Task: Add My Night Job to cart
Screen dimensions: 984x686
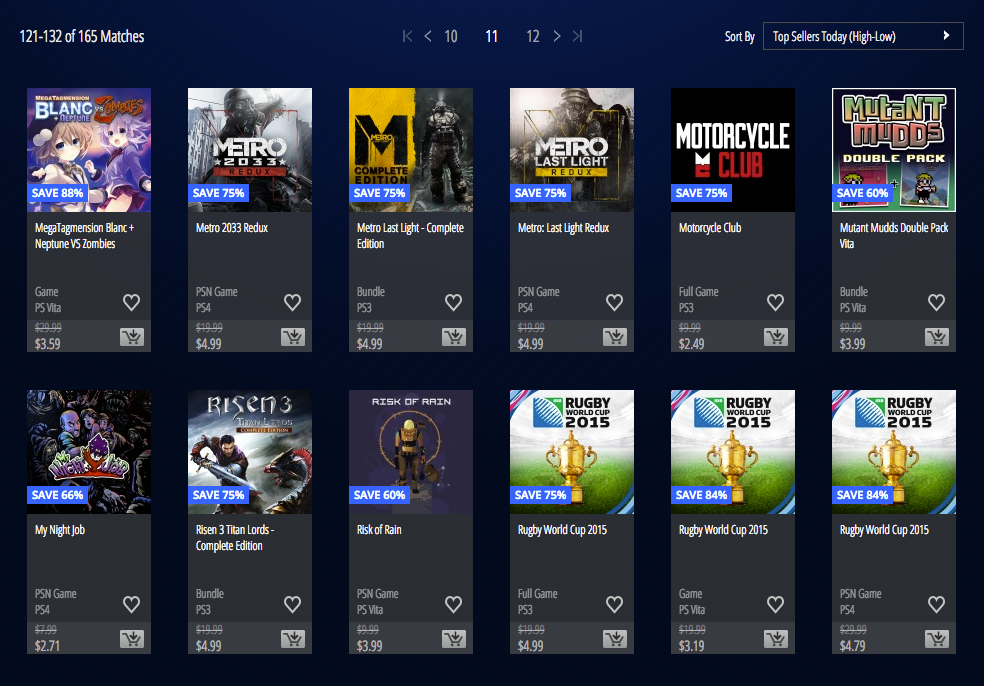Action: tap(132, 639)
